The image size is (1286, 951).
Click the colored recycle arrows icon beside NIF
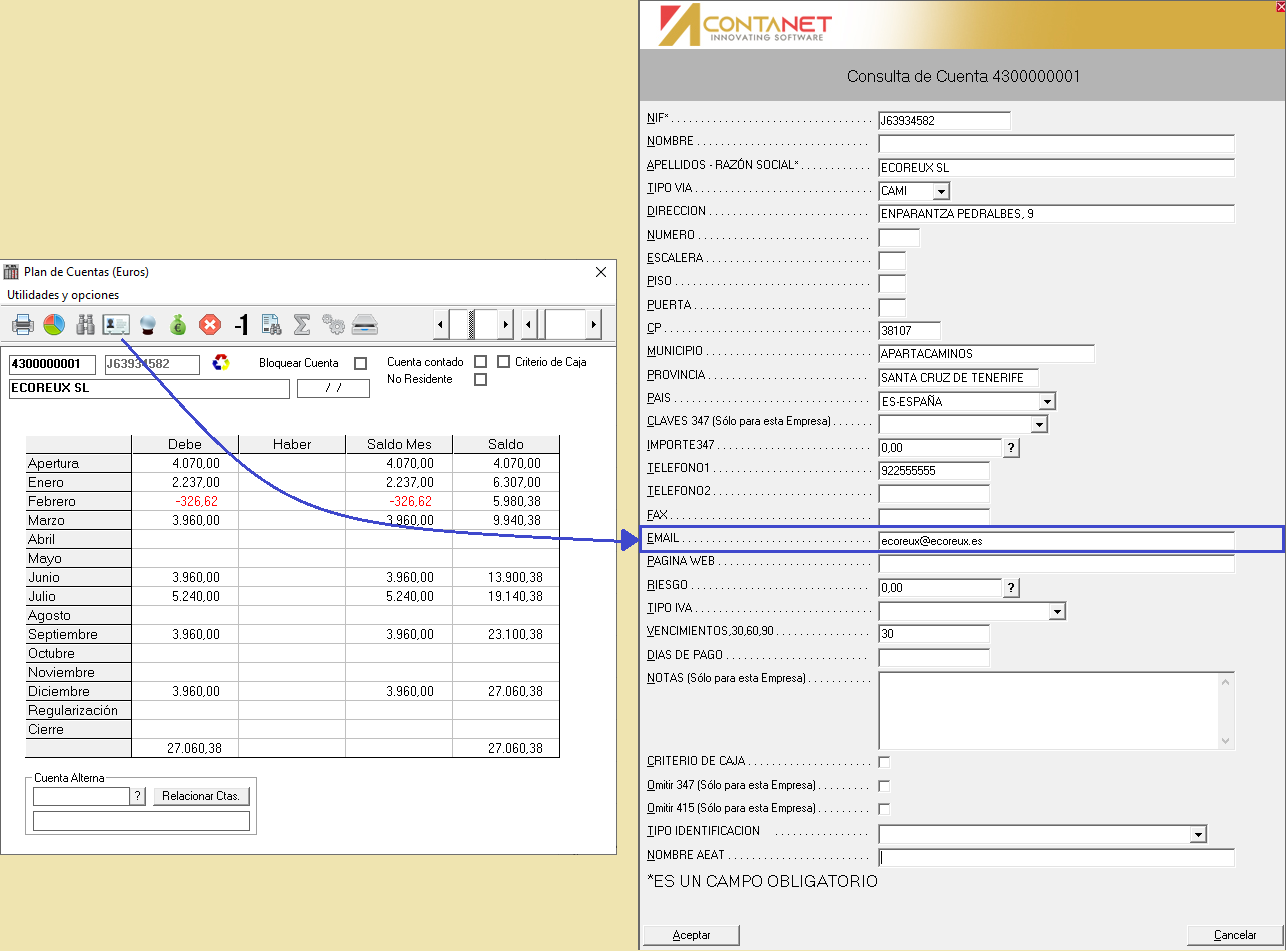[221, 363]
